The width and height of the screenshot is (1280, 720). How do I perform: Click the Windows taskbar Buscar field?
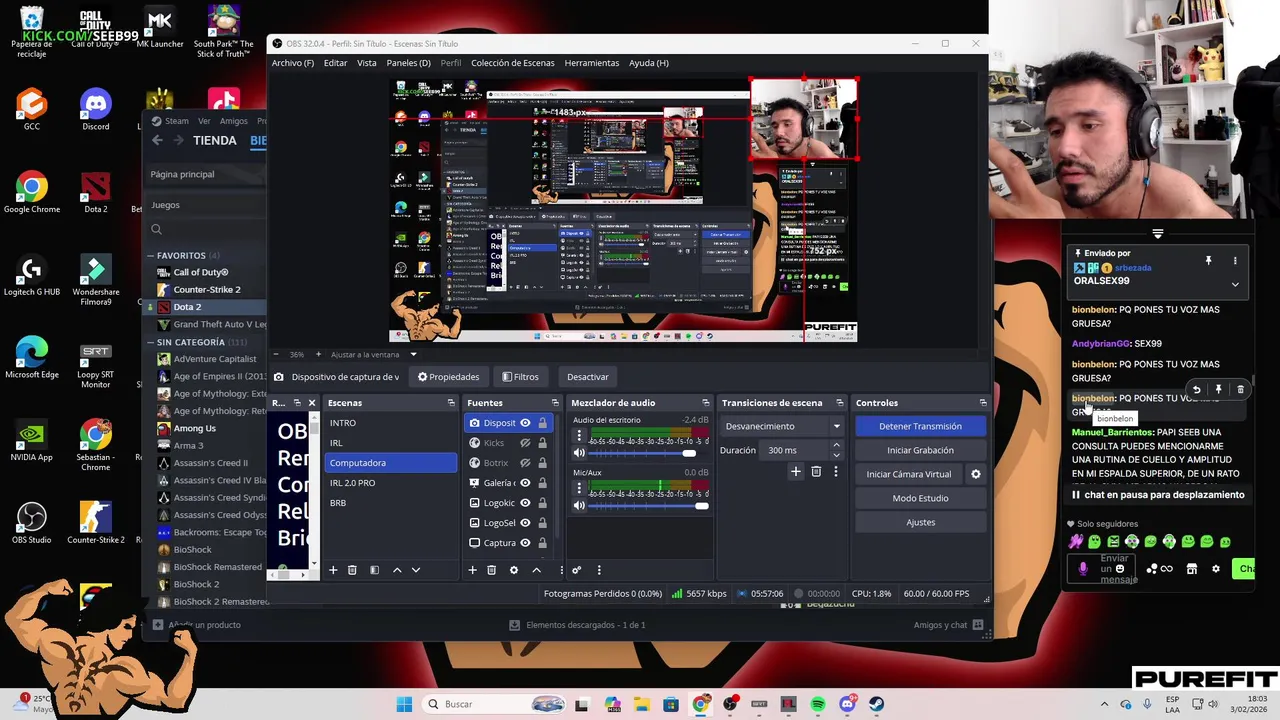click(x=495, y=704)
